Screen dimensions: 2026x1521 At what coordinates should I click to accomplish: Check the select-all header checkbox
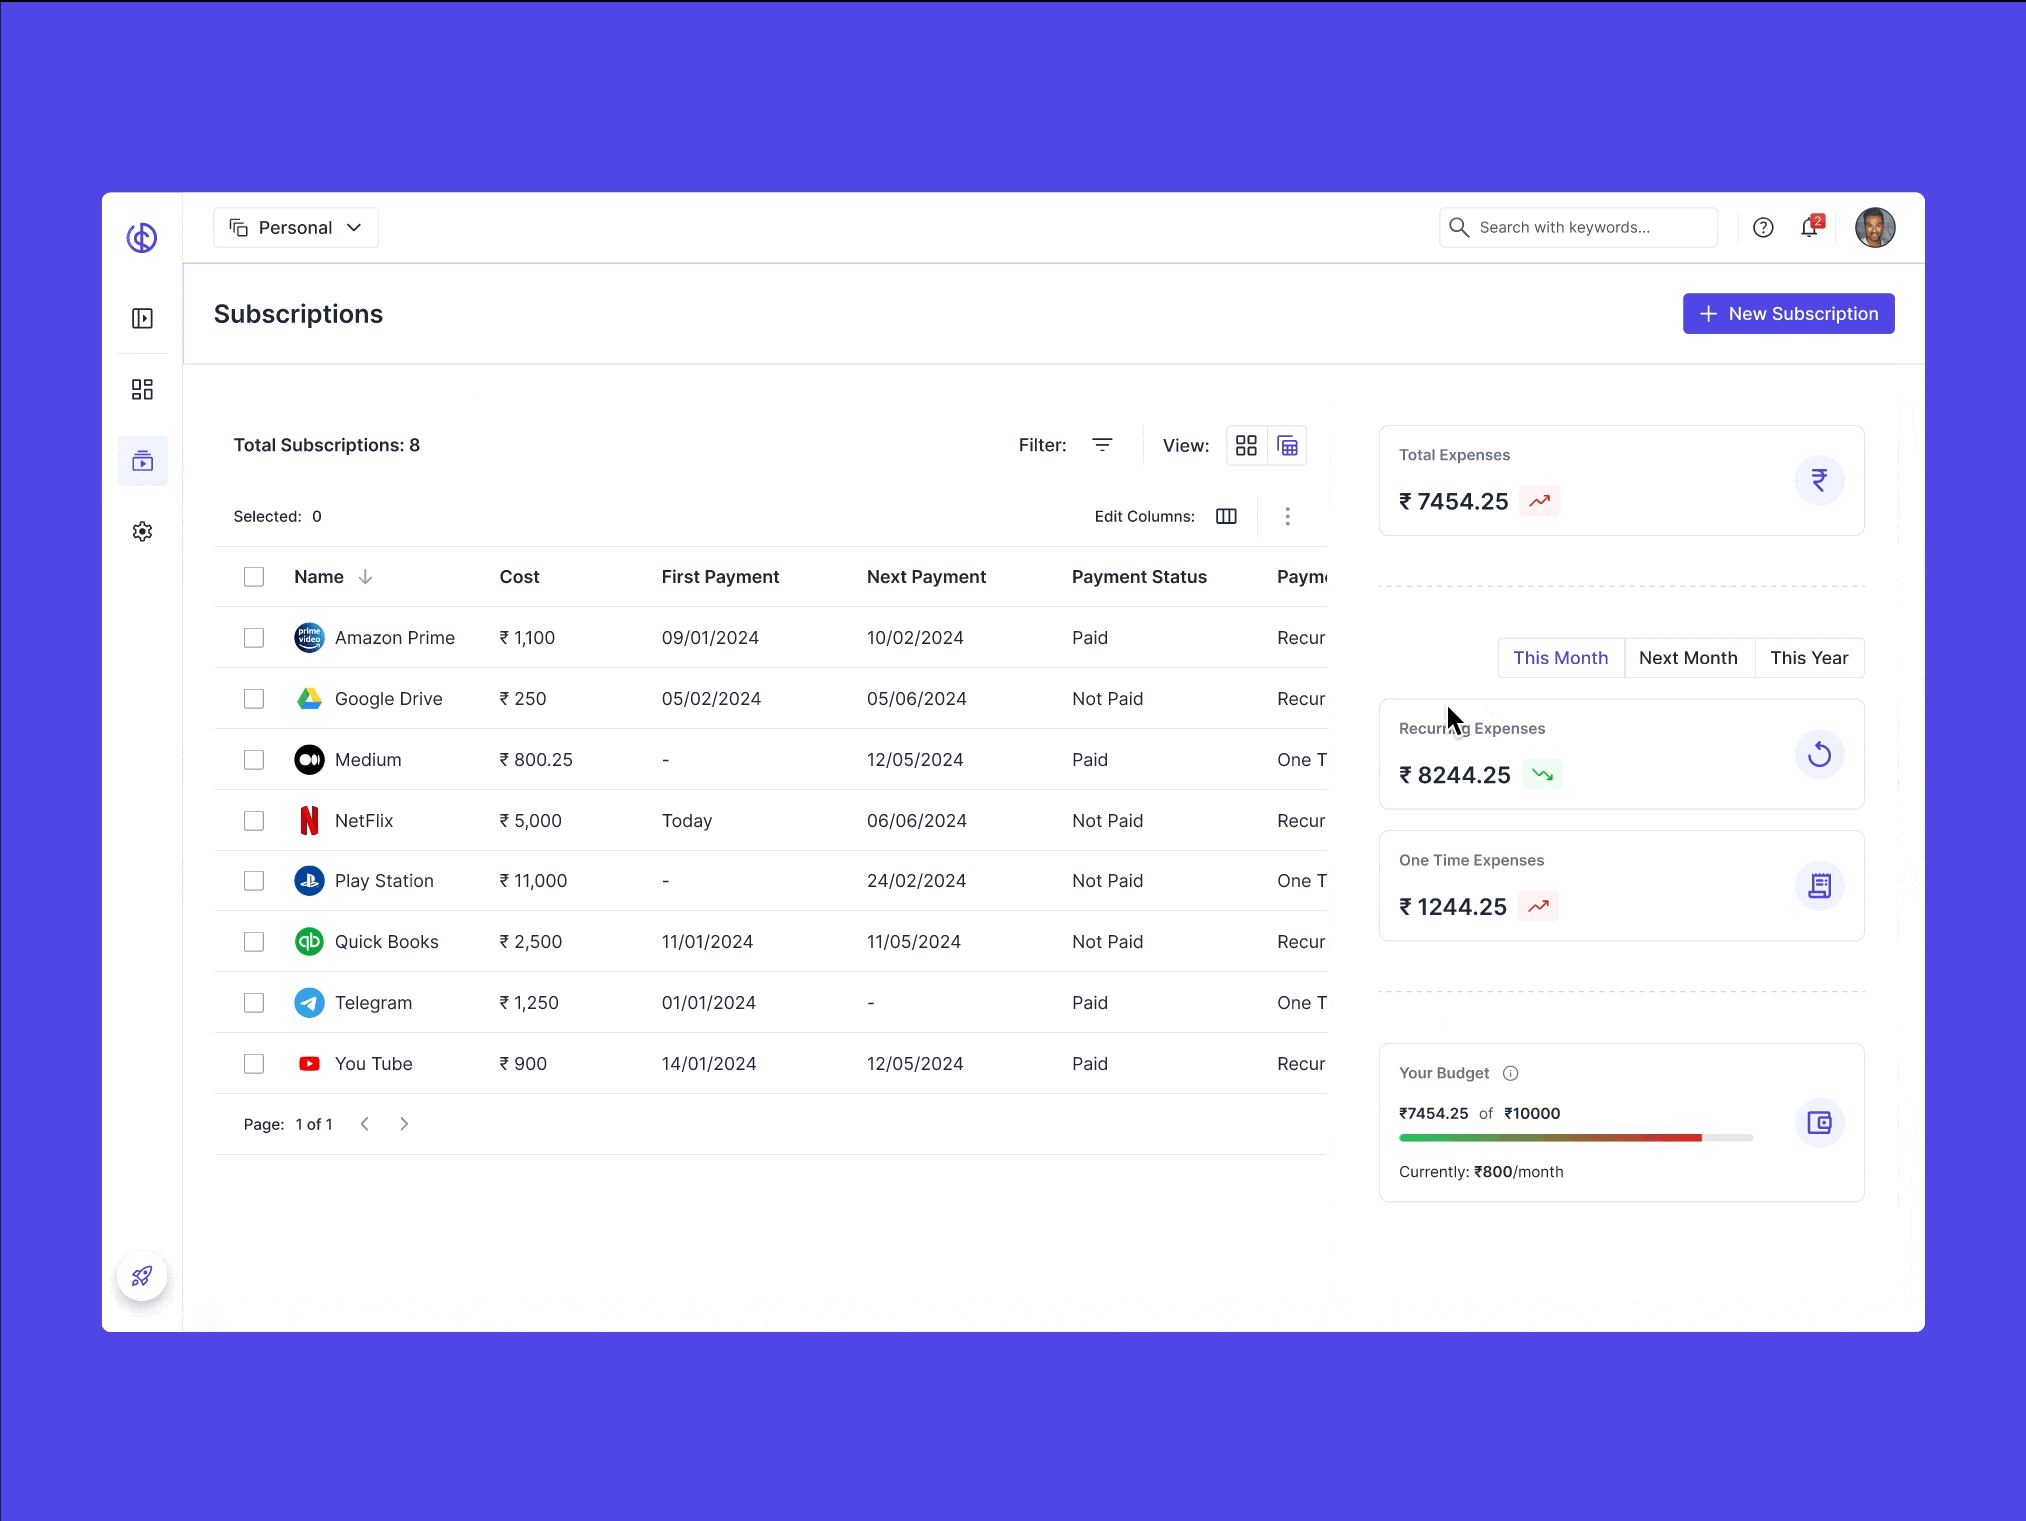point(254,577)
